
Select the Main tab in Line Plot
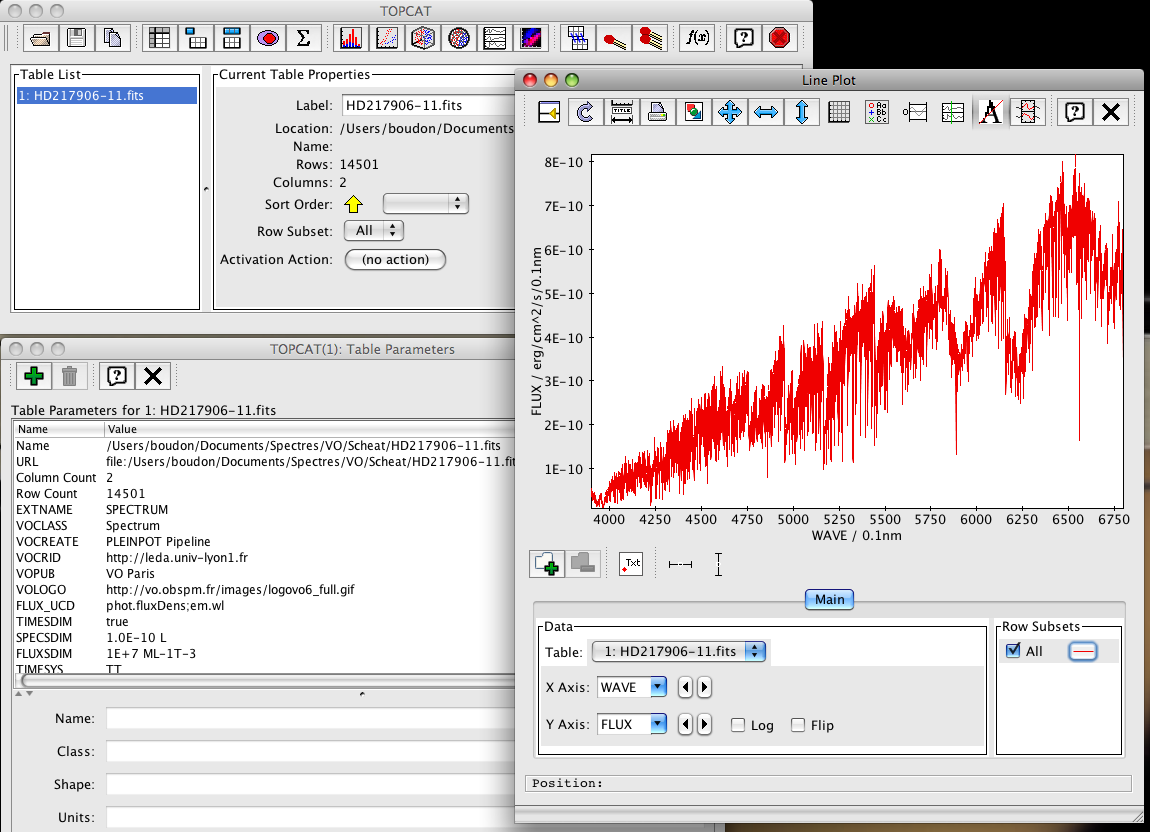(829, 600)
